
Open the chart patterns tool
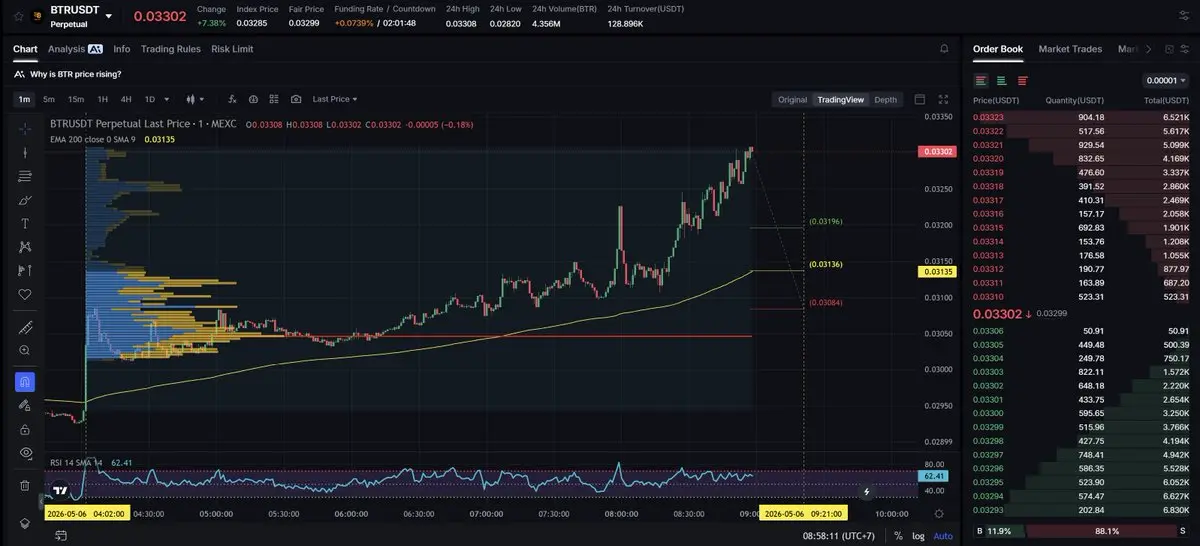coord(26,247)
